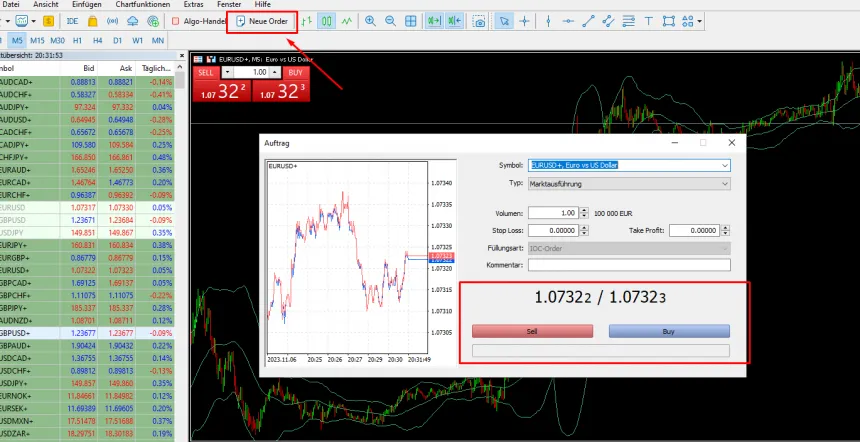
Task: Select the M30 timeframe
Action: pyautogui.click(x=58, y=40)
